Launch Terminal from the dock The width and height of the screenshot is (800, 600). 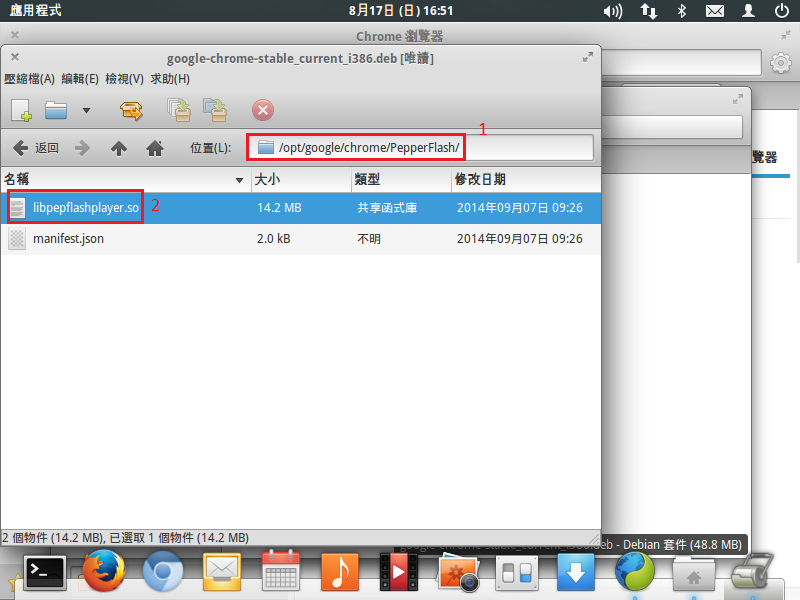[45, 572]
